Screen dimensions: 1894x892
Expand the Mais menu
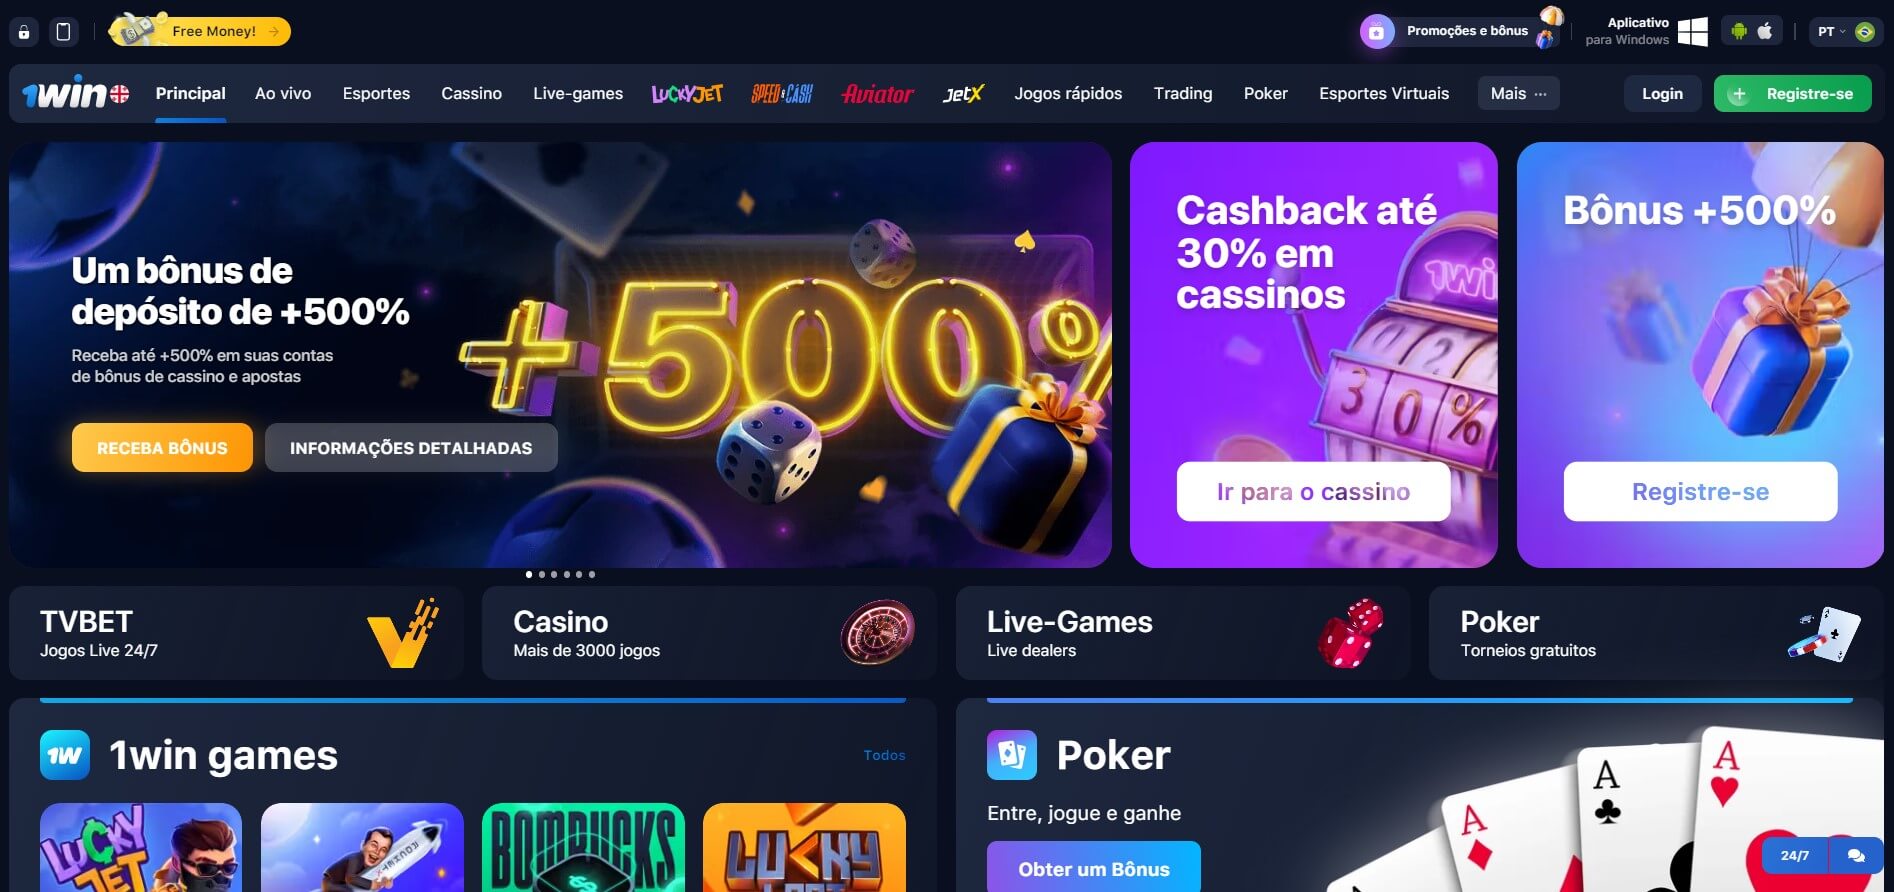click(1518, 94)
